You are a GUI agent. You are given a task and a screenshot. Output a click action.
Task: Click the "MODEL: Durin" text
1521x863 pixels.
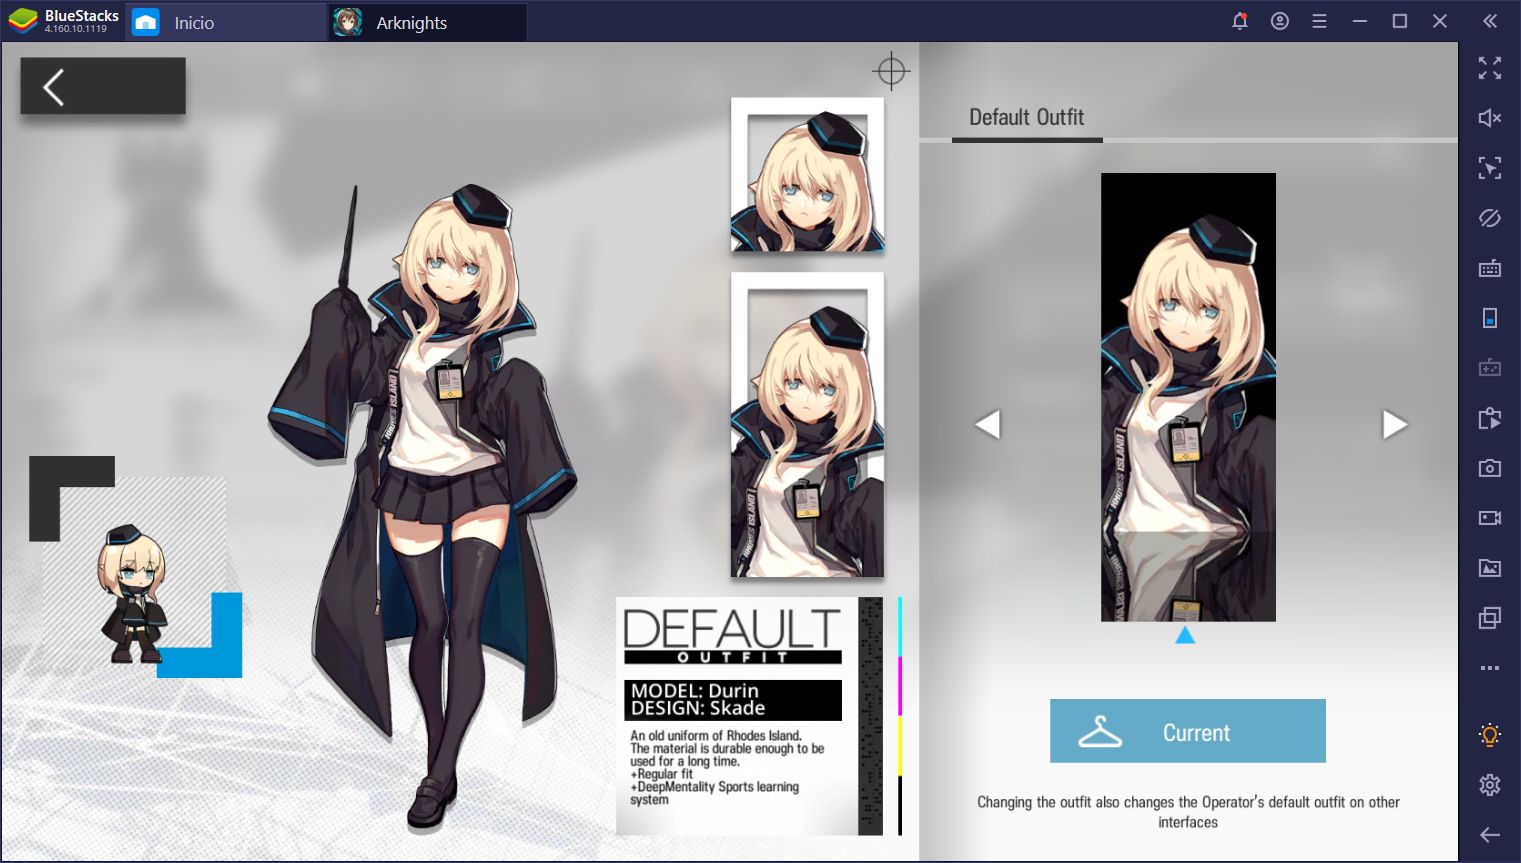tap(695, 691)
